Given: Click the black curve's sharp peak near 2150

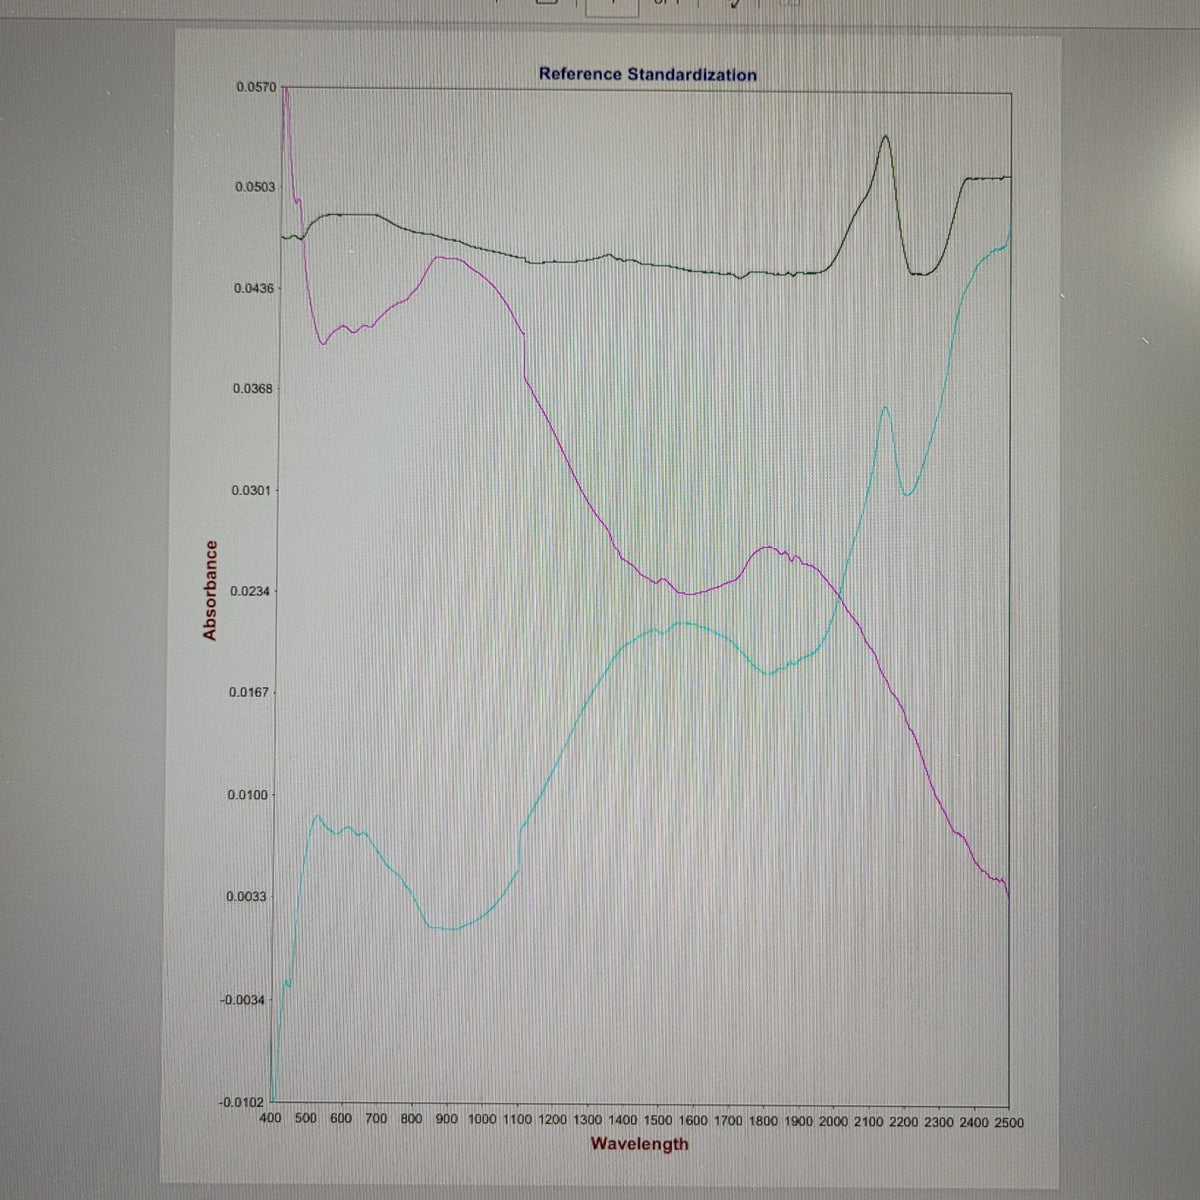Looking at the screenshot, I should click(885, 136).
